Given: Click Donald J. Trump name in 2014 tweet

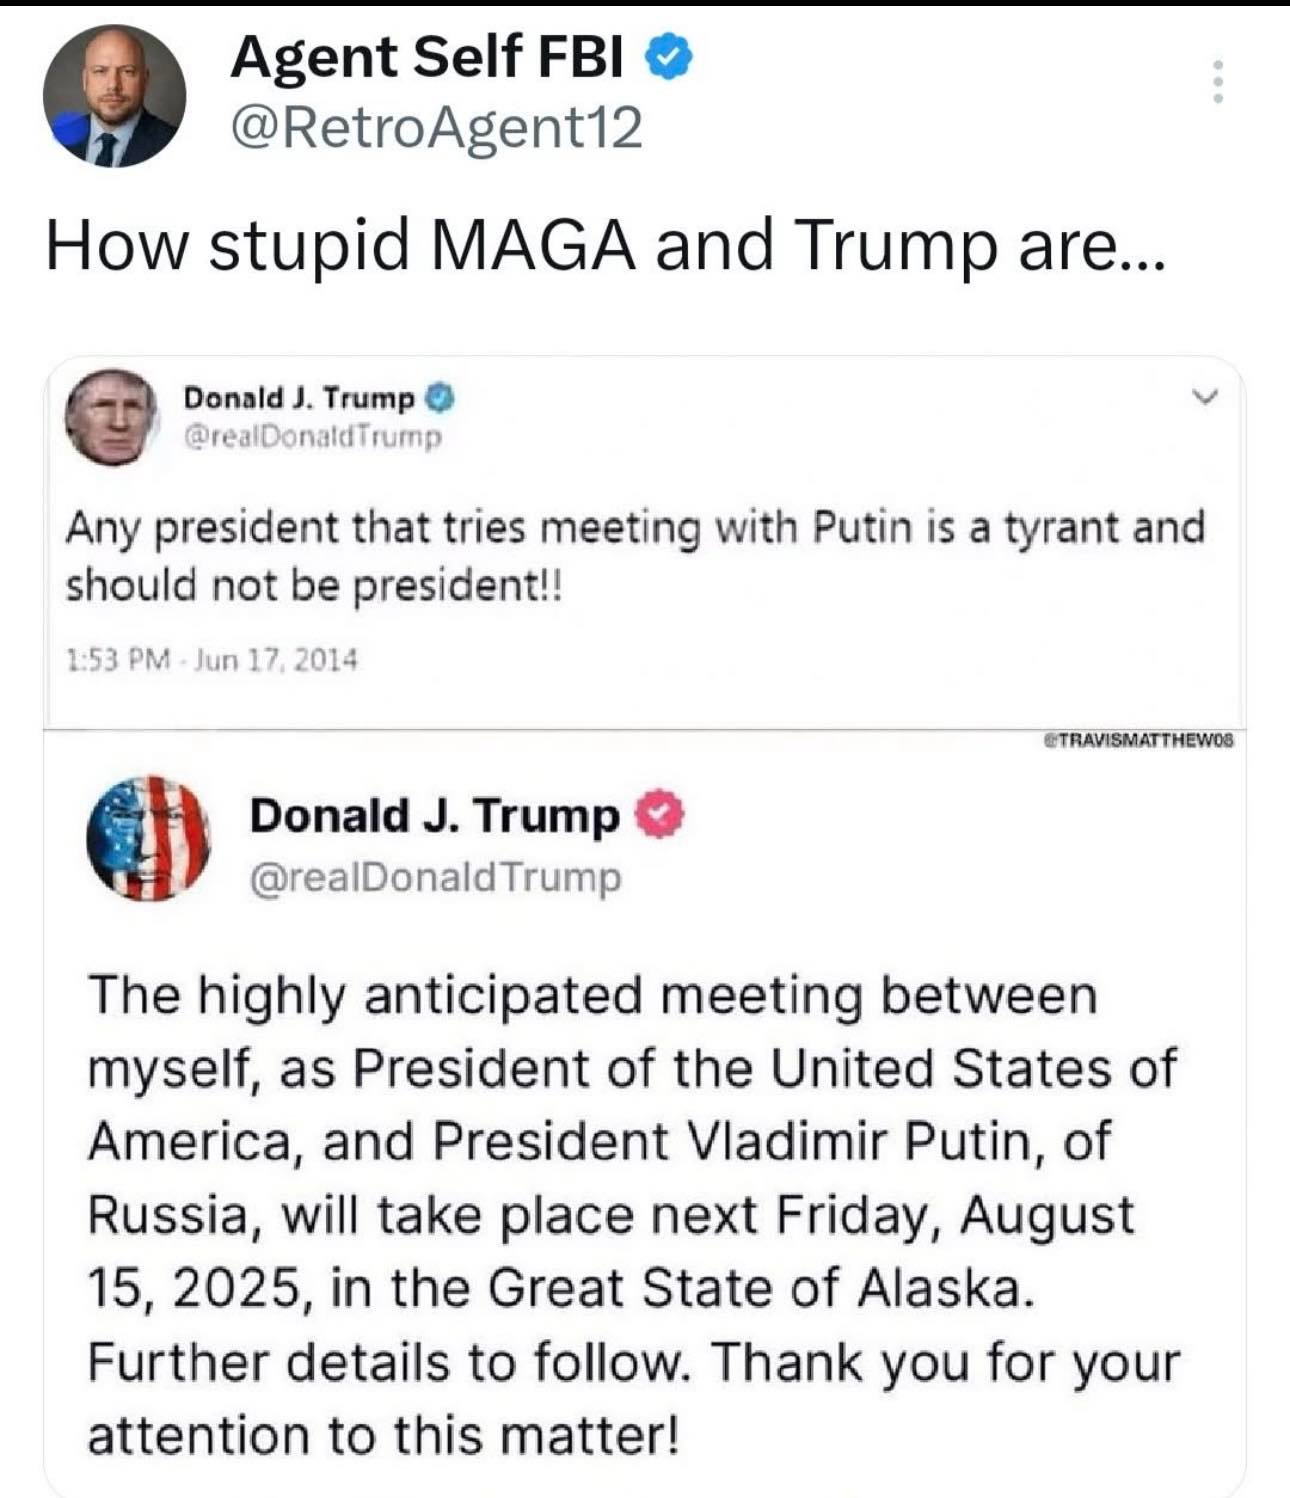Looking at the screenshot, I should pos(298,398).
